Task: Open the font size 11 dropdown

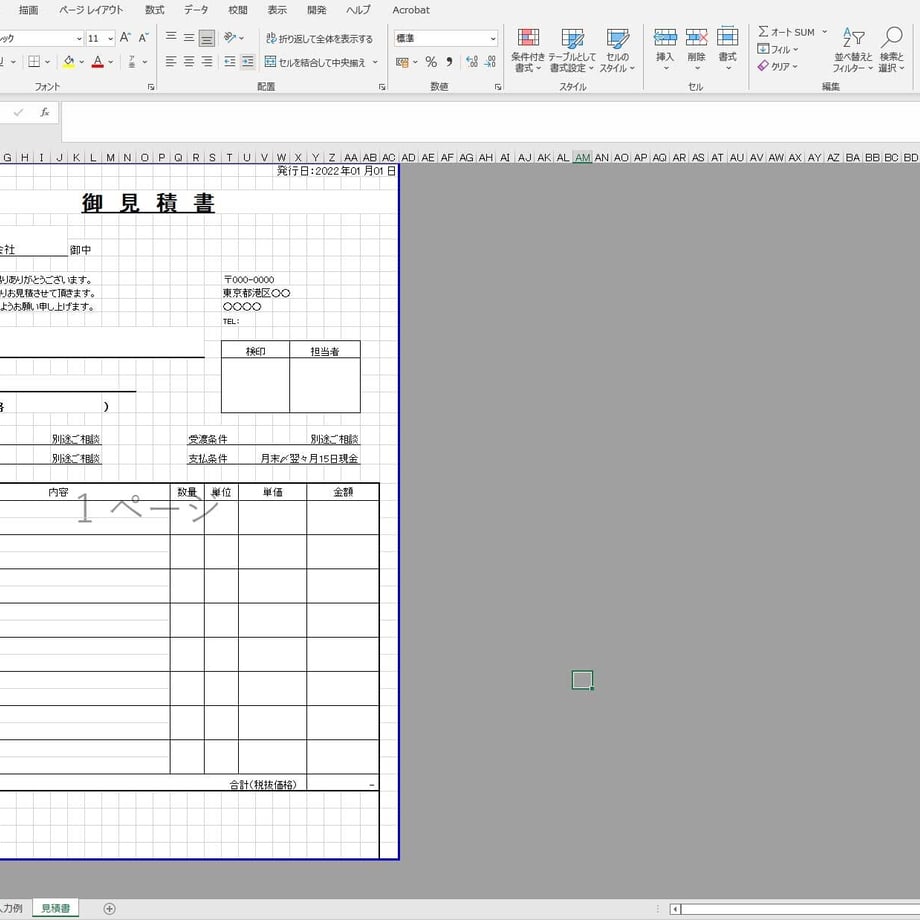Action: point(110,39)
